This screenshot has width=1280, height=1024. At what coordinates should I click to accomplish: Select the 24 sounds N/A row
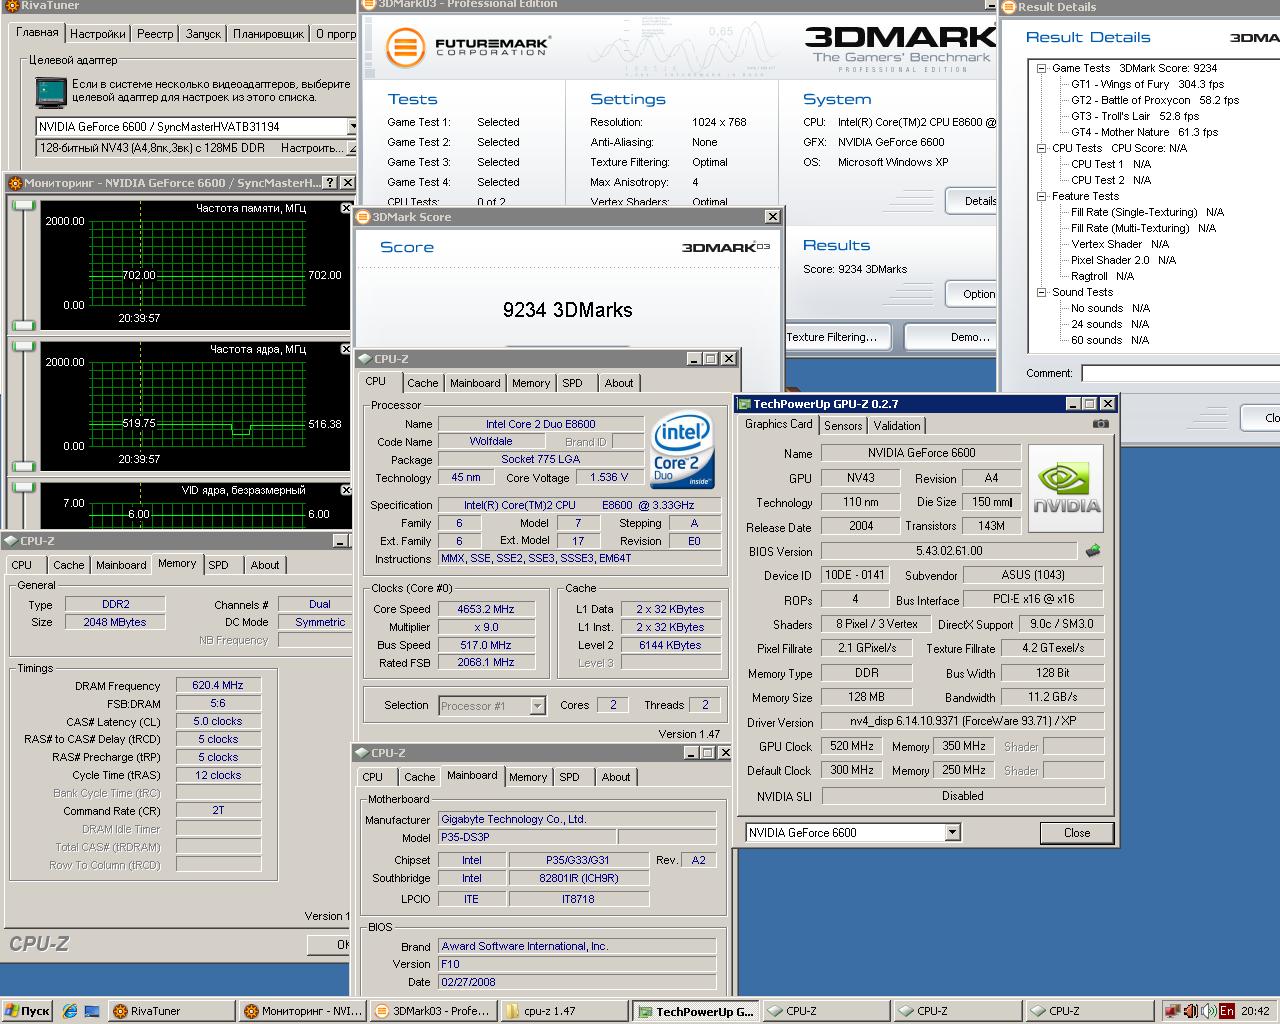1110,324
